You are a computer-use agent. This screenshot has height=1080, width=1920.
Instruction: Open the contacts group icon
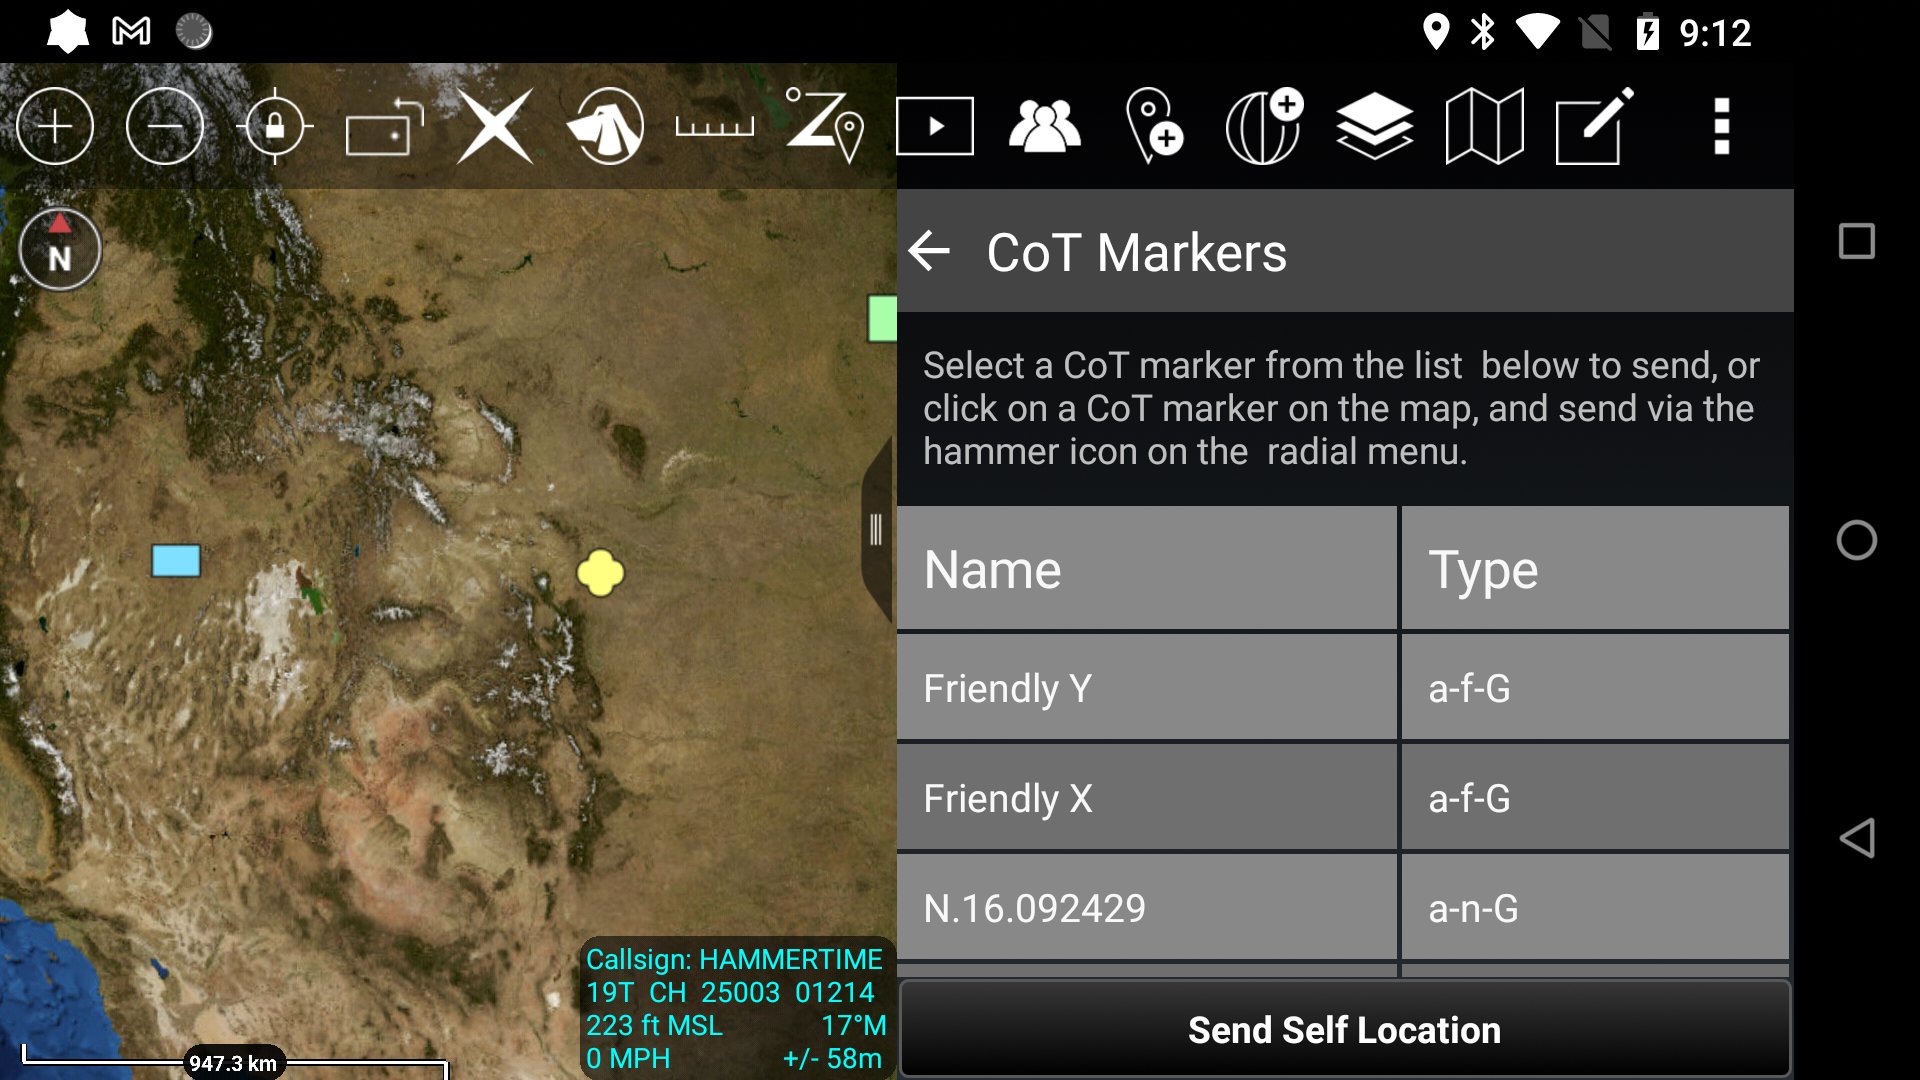[x=1044, y=127]
